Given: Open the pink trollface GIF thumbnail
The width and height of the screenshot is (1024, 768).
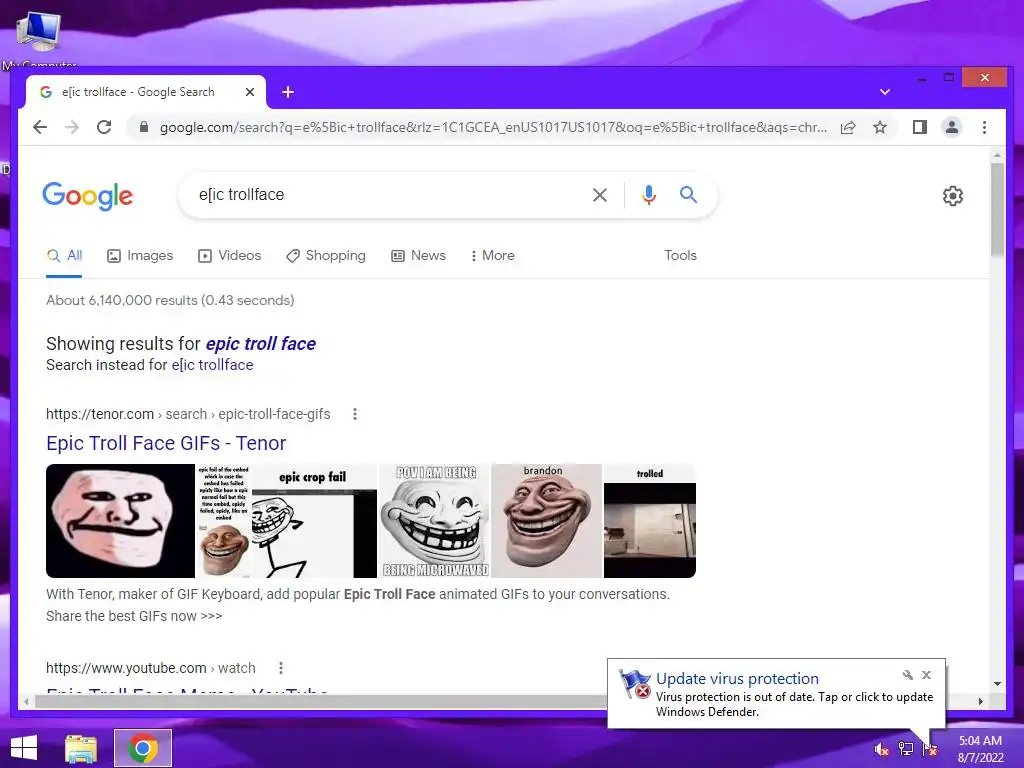Looking at the screenshot, I should tap(121, 521).
